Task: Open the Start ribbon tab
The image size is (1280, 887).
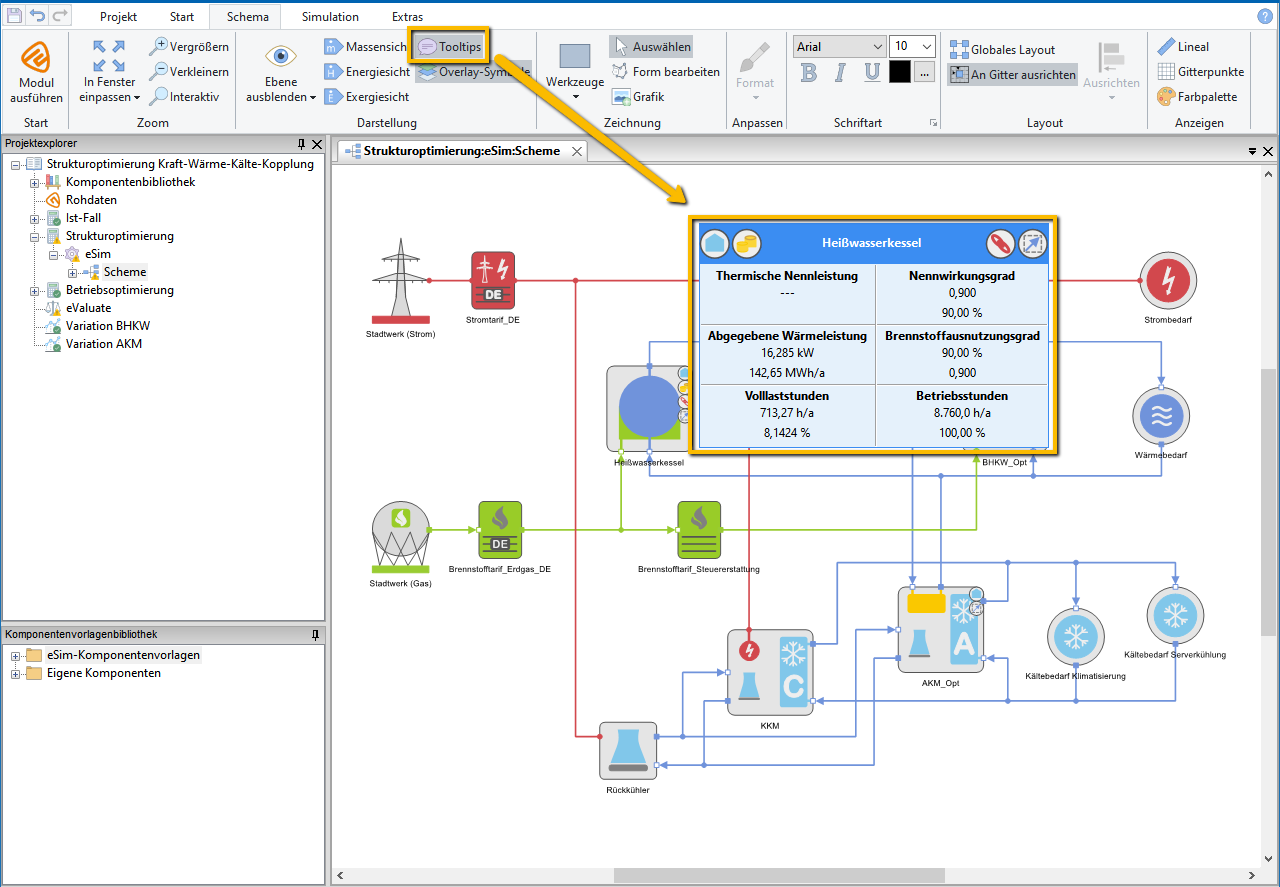Action: (182, 17)
